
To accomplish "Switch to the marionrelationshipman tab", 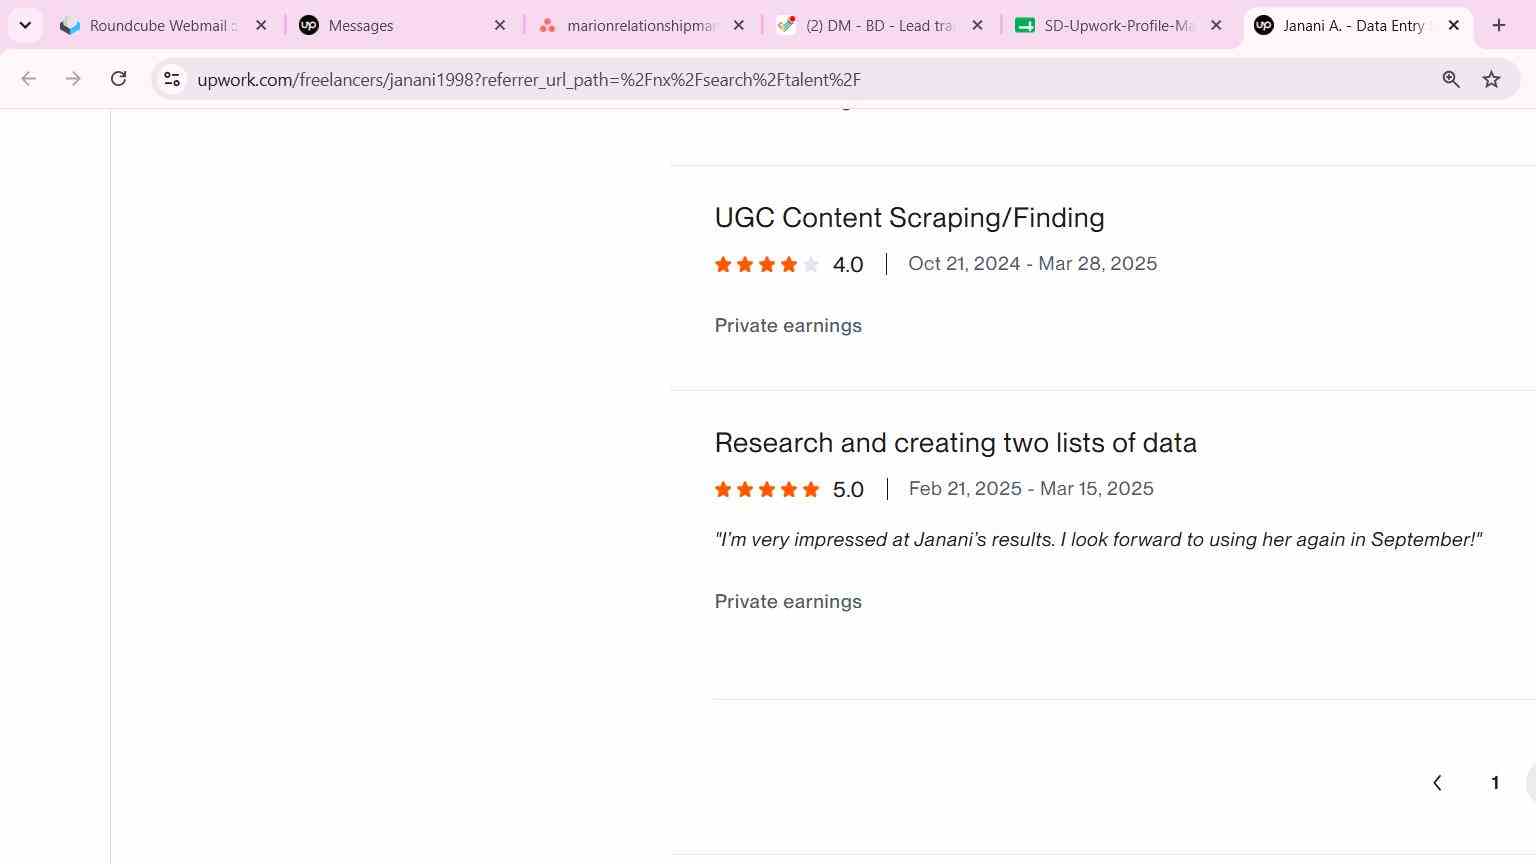I will pos(629,25).
